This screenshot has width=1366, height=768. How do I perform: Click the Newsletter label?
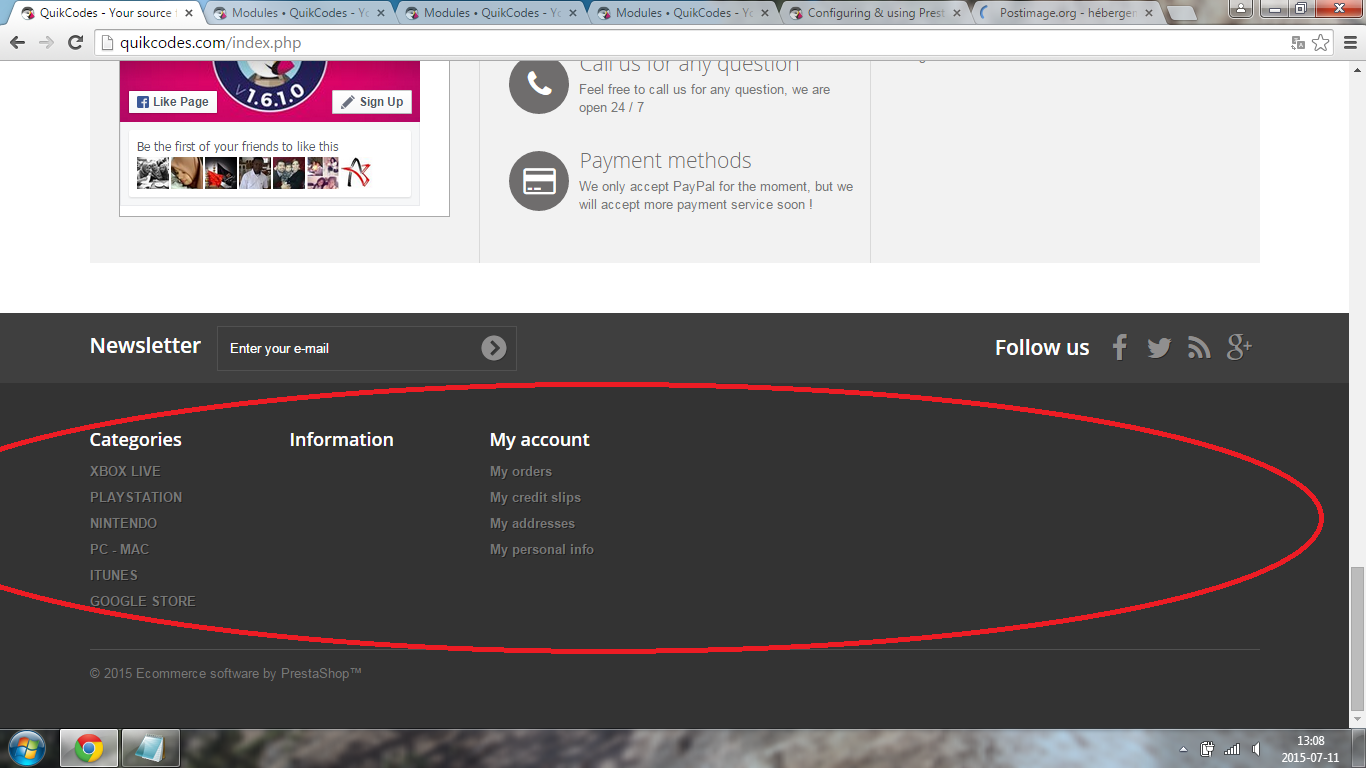145,345
